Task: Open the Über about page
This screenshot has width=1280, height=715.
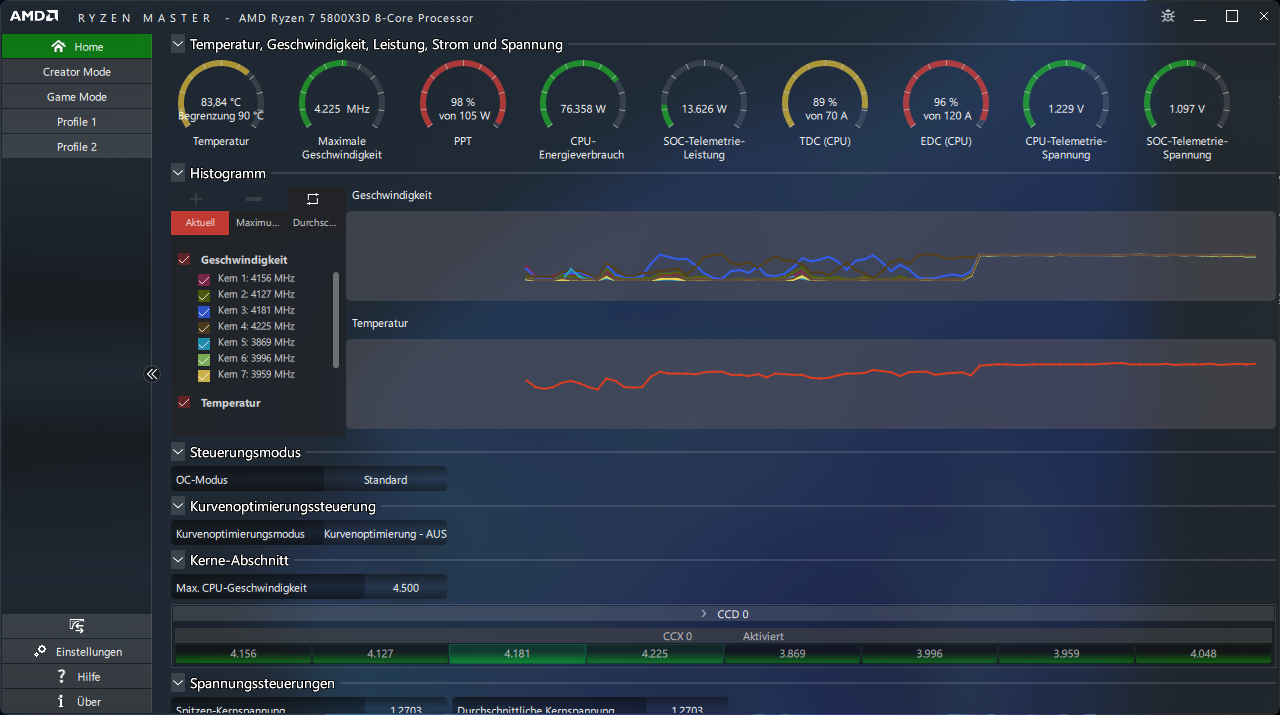Action: [x=76, y=701]
